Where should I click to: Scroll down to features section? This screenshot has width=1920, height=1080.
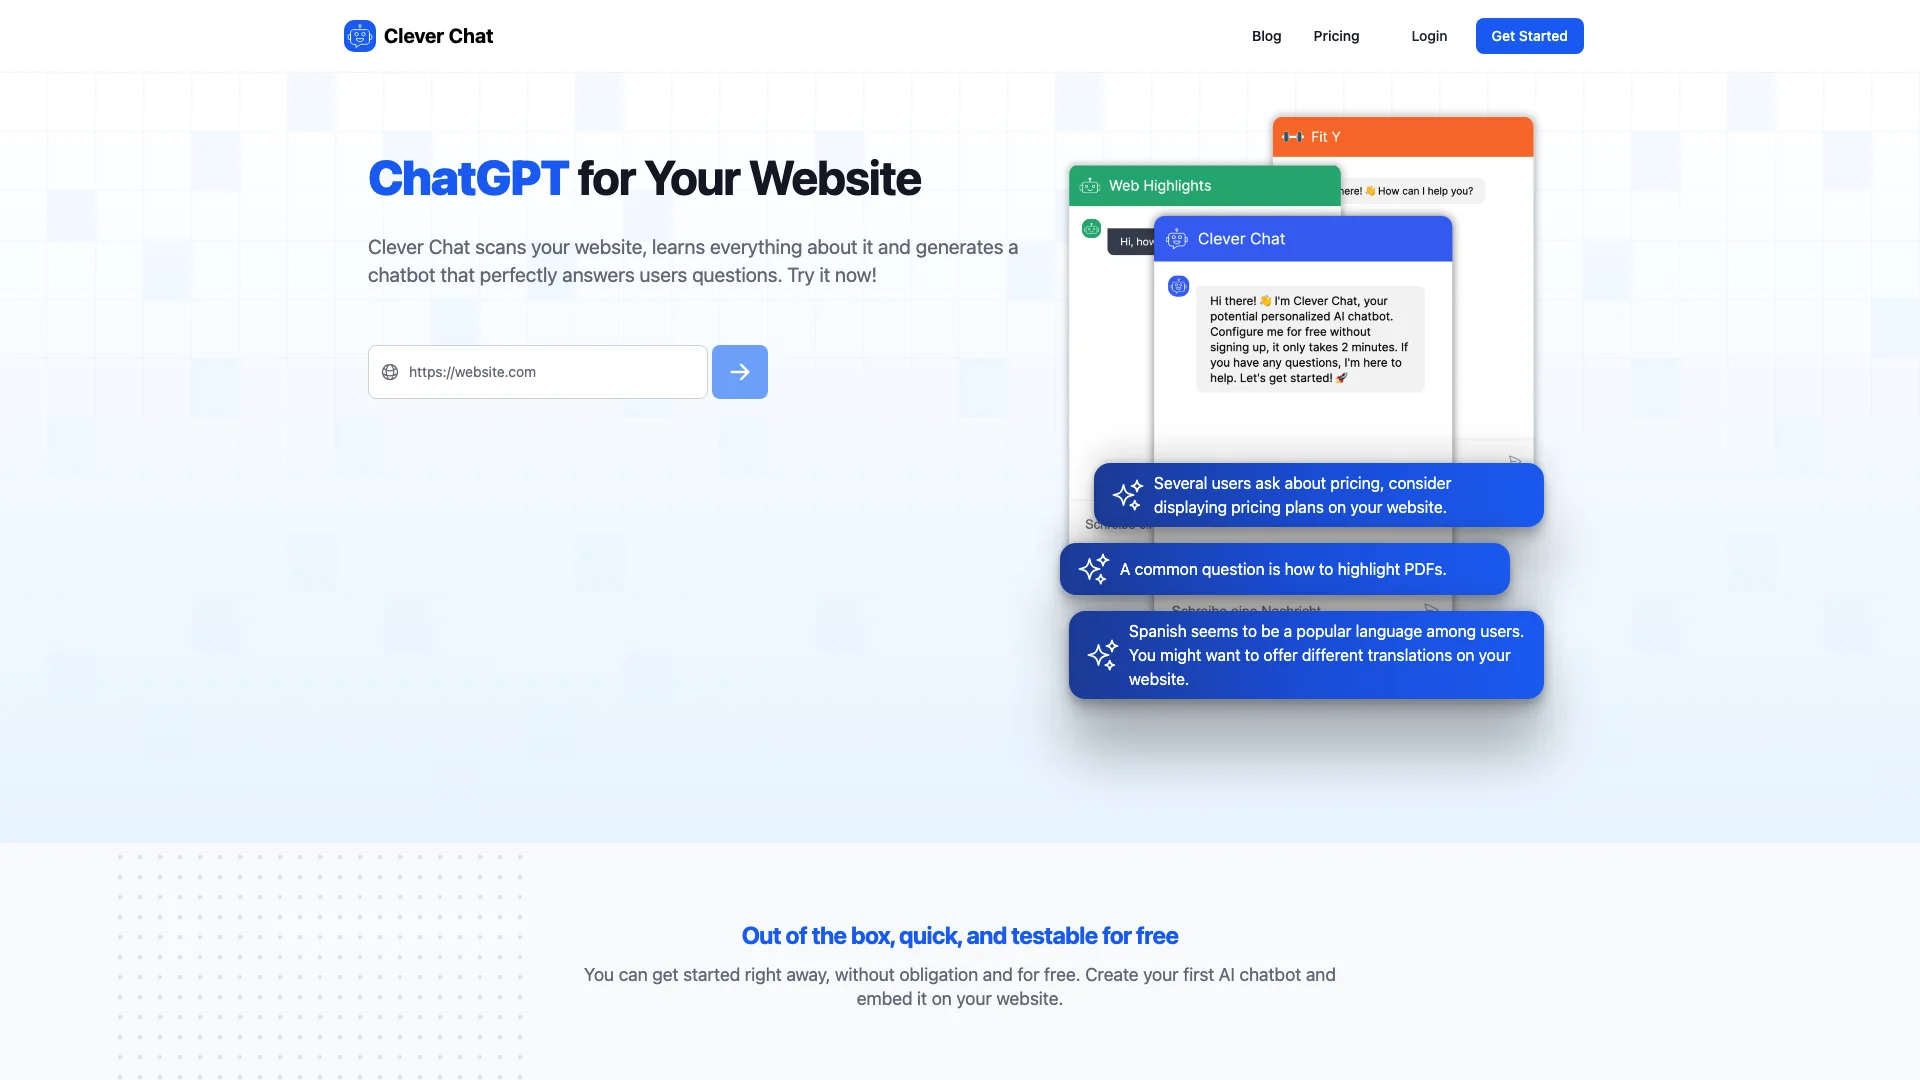pyautogui.click(x=960, y=935)
